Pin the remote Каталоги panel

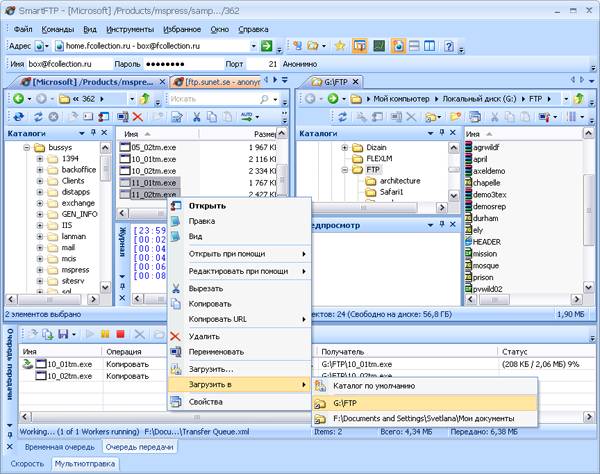pyautogui.click(x=93, y=133)
